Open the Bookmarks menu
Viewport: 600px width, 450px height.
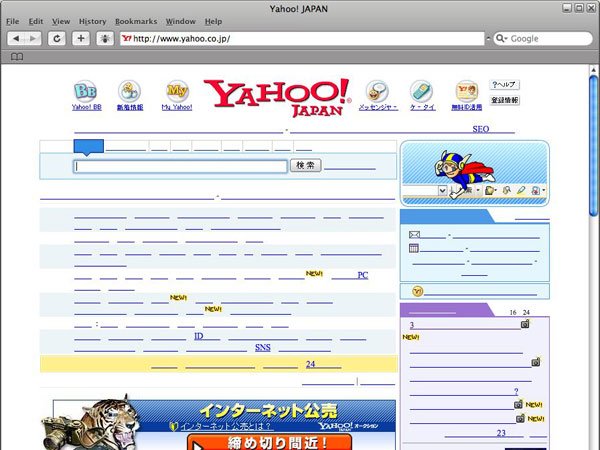point(136,21)
